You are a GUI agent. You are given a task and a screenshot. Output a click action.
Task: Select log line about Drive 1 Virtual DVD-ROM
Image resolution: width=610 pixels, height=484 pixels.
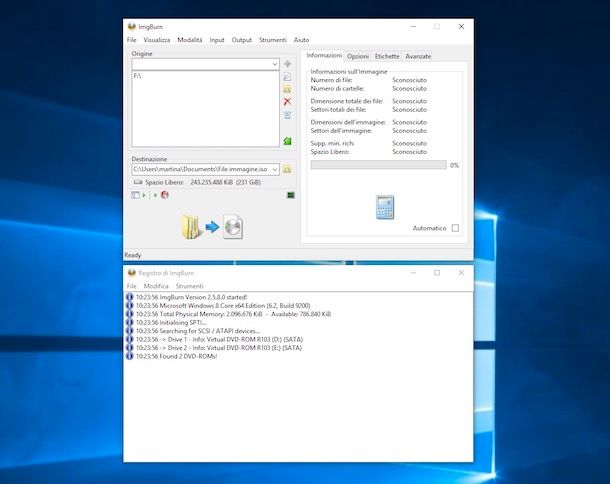[219, 339]
